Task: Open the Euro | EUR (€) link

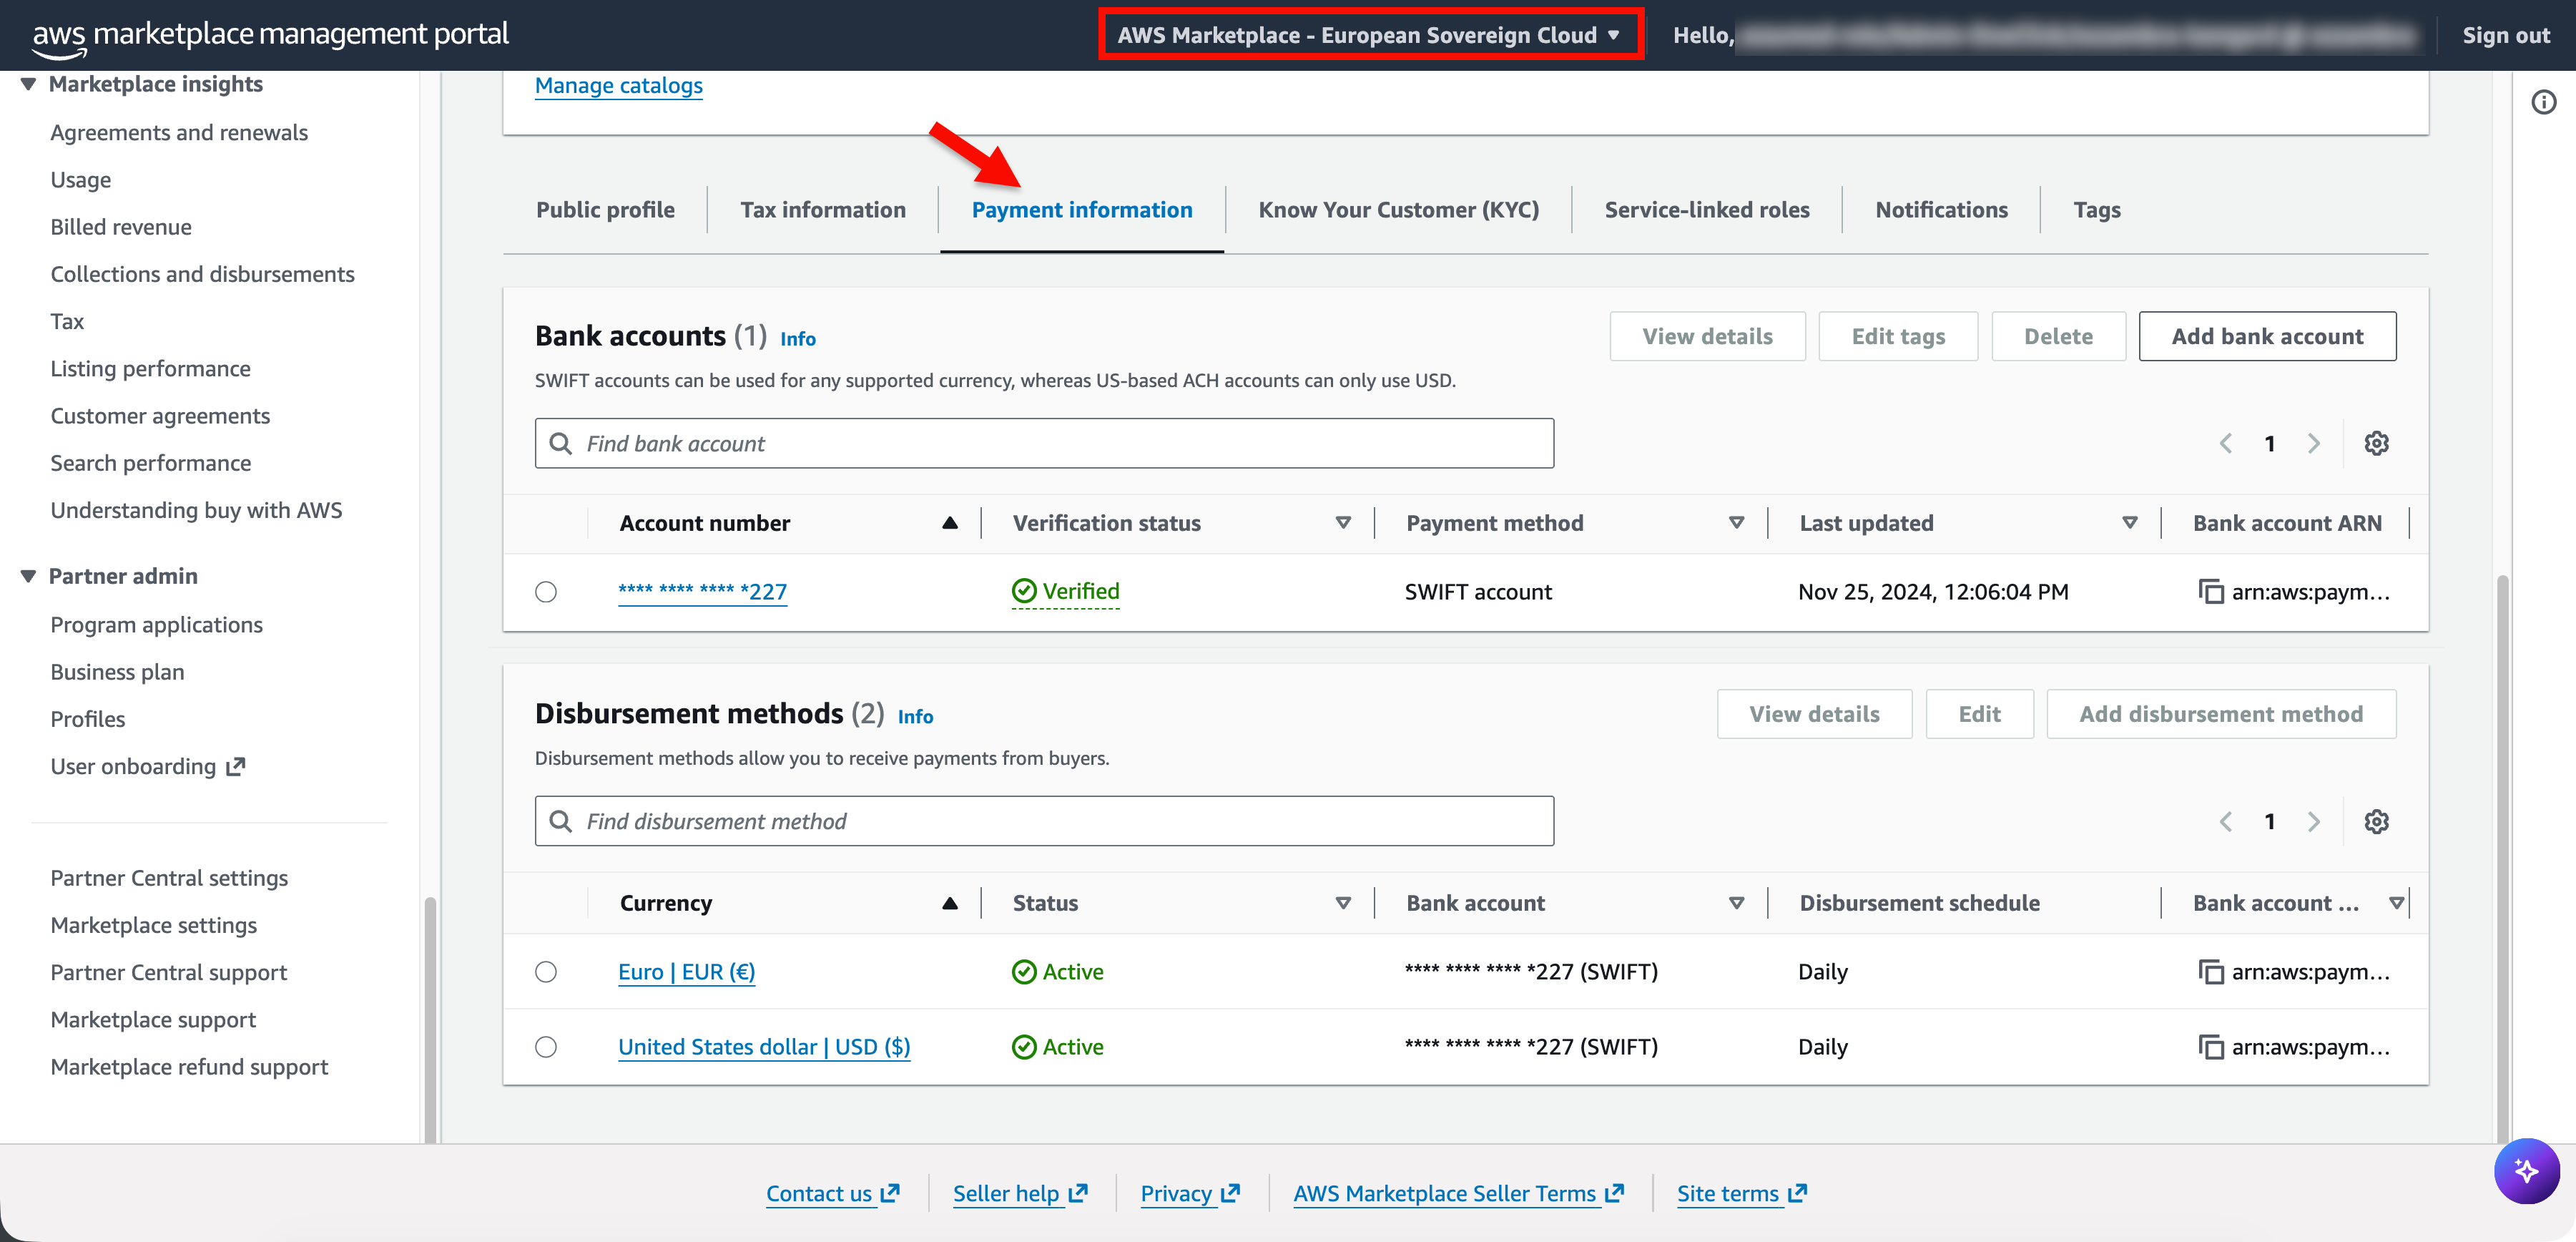Action: [686, 971]
